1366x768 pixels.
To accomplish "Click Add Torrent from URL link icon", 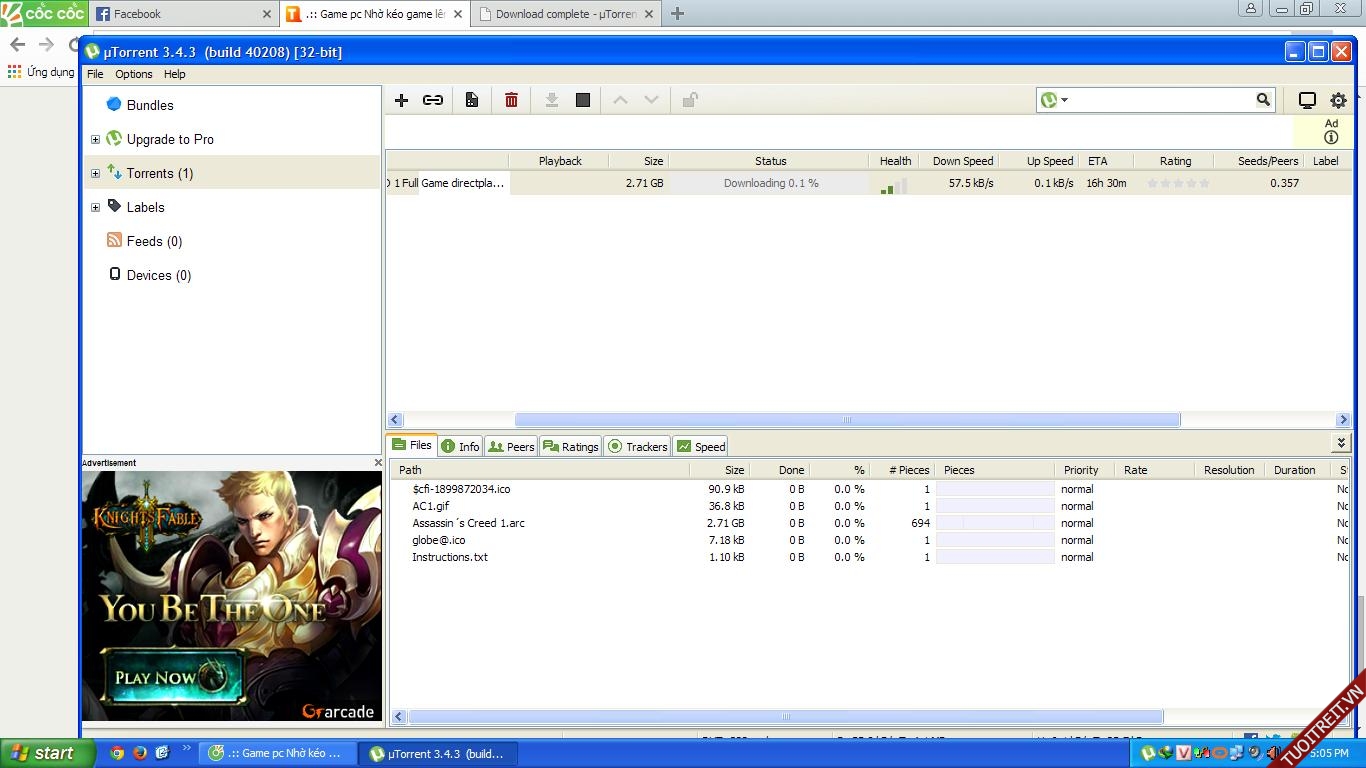I will point(433,100).
